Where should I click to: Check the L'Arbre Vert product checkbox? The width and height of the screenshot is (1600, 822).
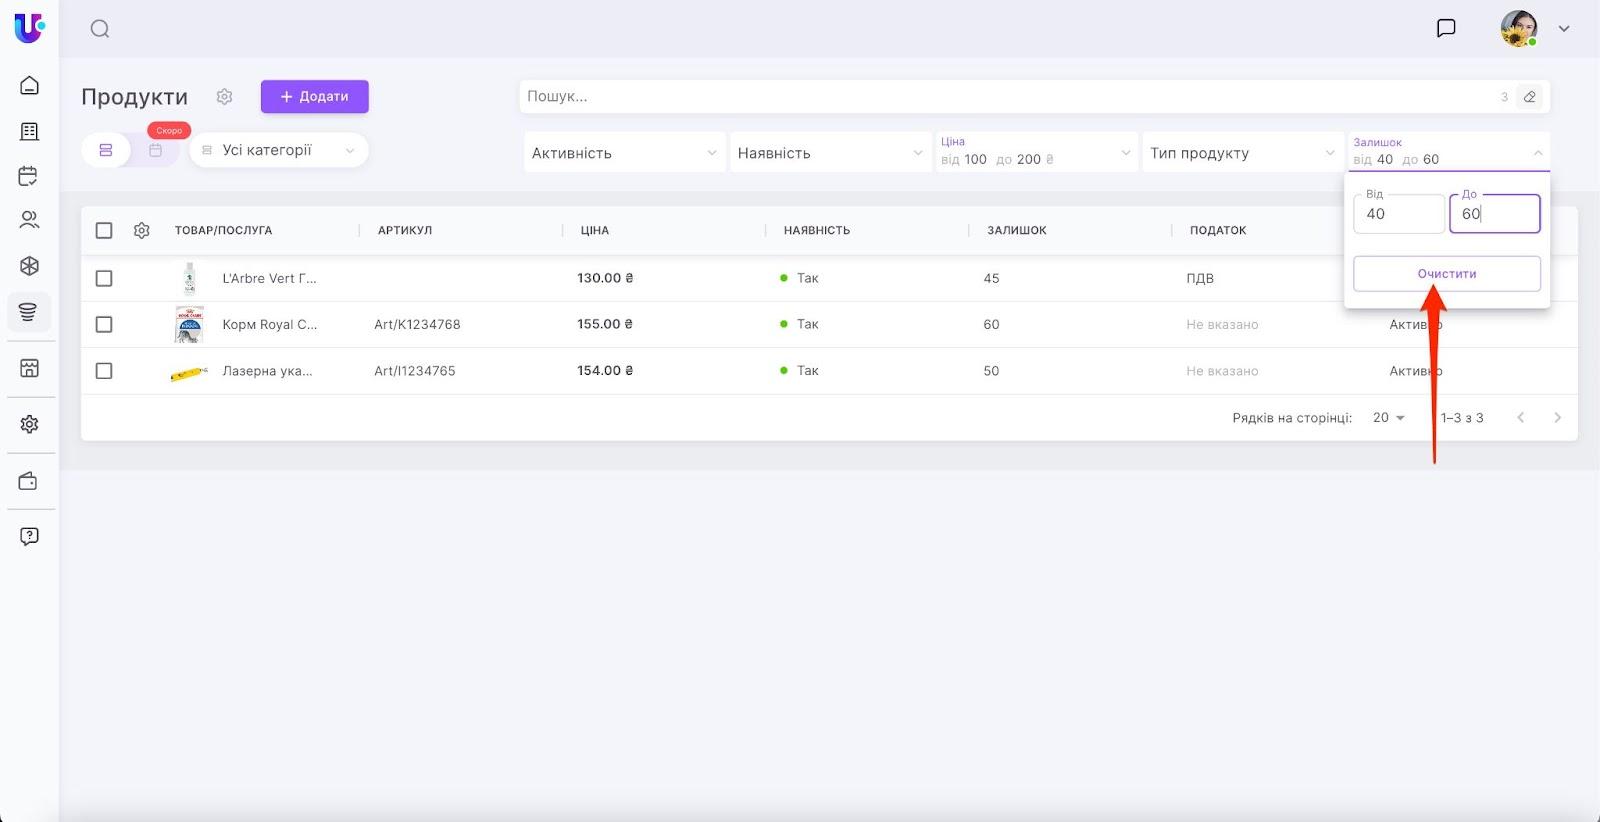point(104,278)
